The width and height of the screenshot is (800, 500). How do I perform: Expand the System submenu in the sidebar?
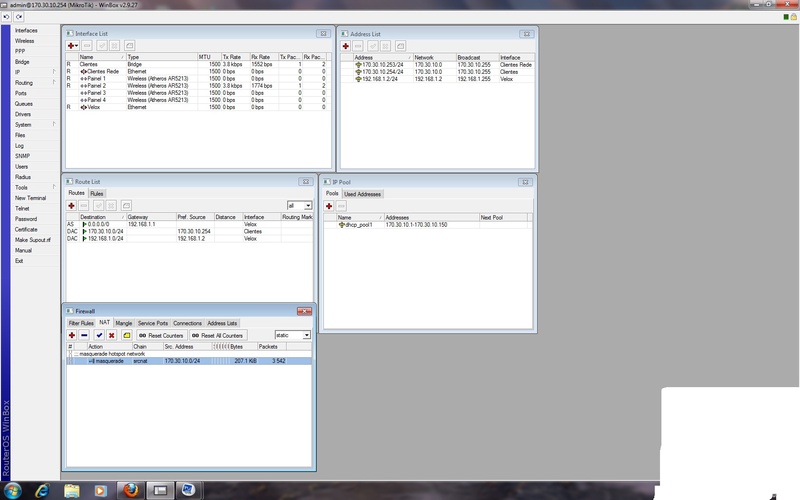54,124
